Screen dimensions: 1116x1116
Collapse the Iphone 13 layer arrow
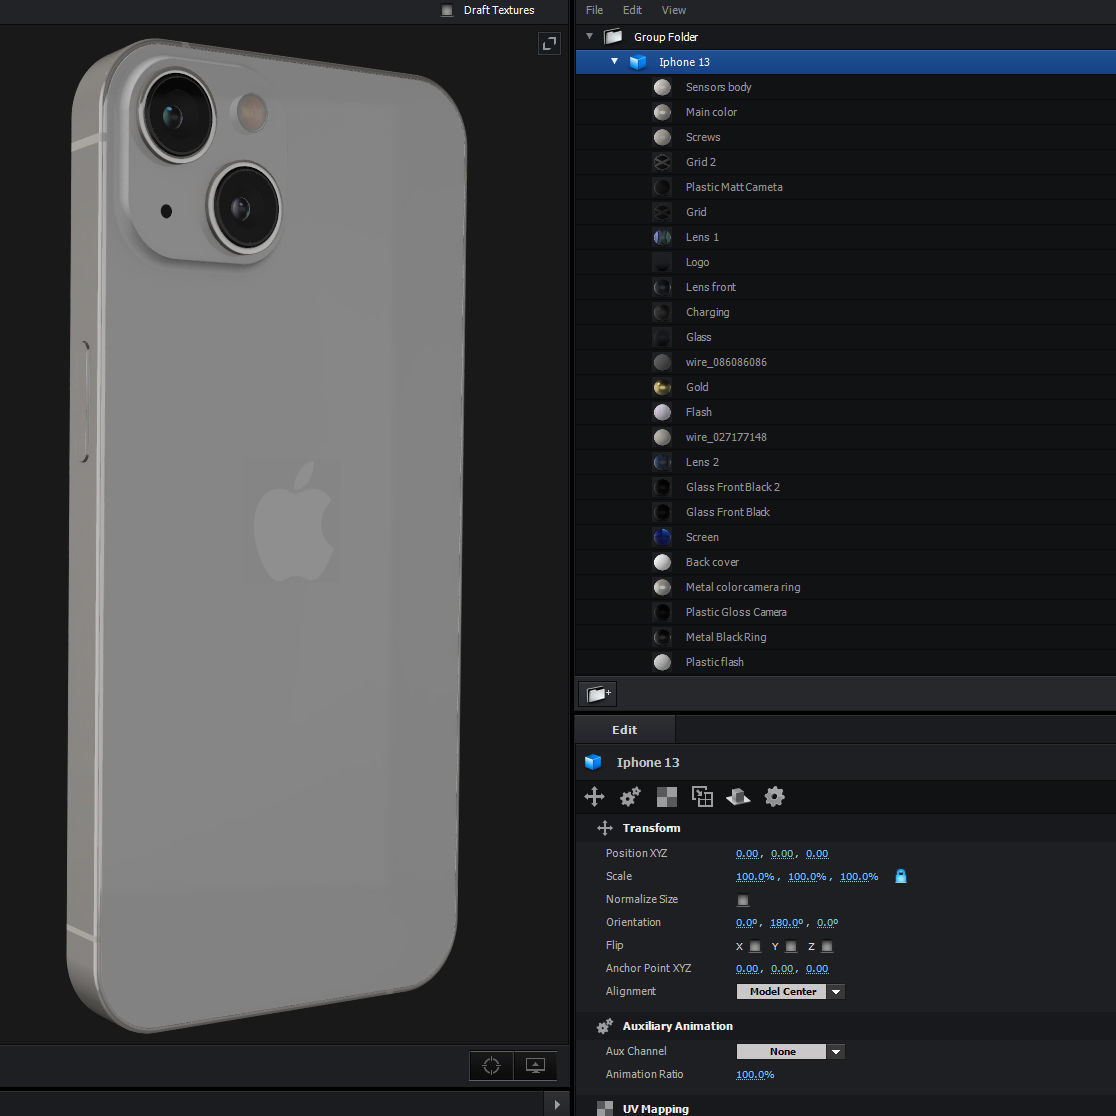coord(614,61)
